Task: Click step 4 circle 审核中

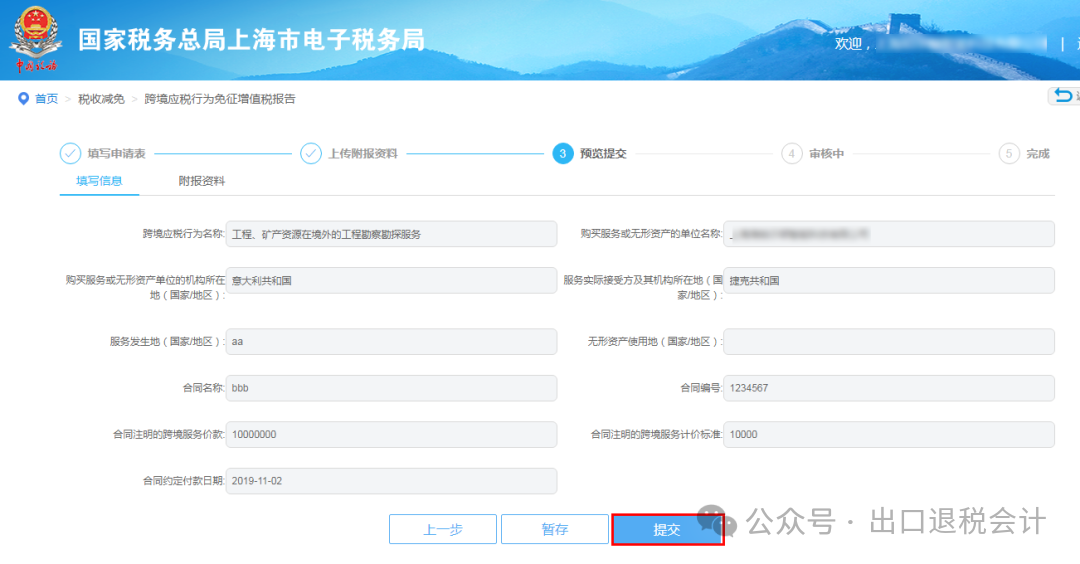Action: coord(792,153)
